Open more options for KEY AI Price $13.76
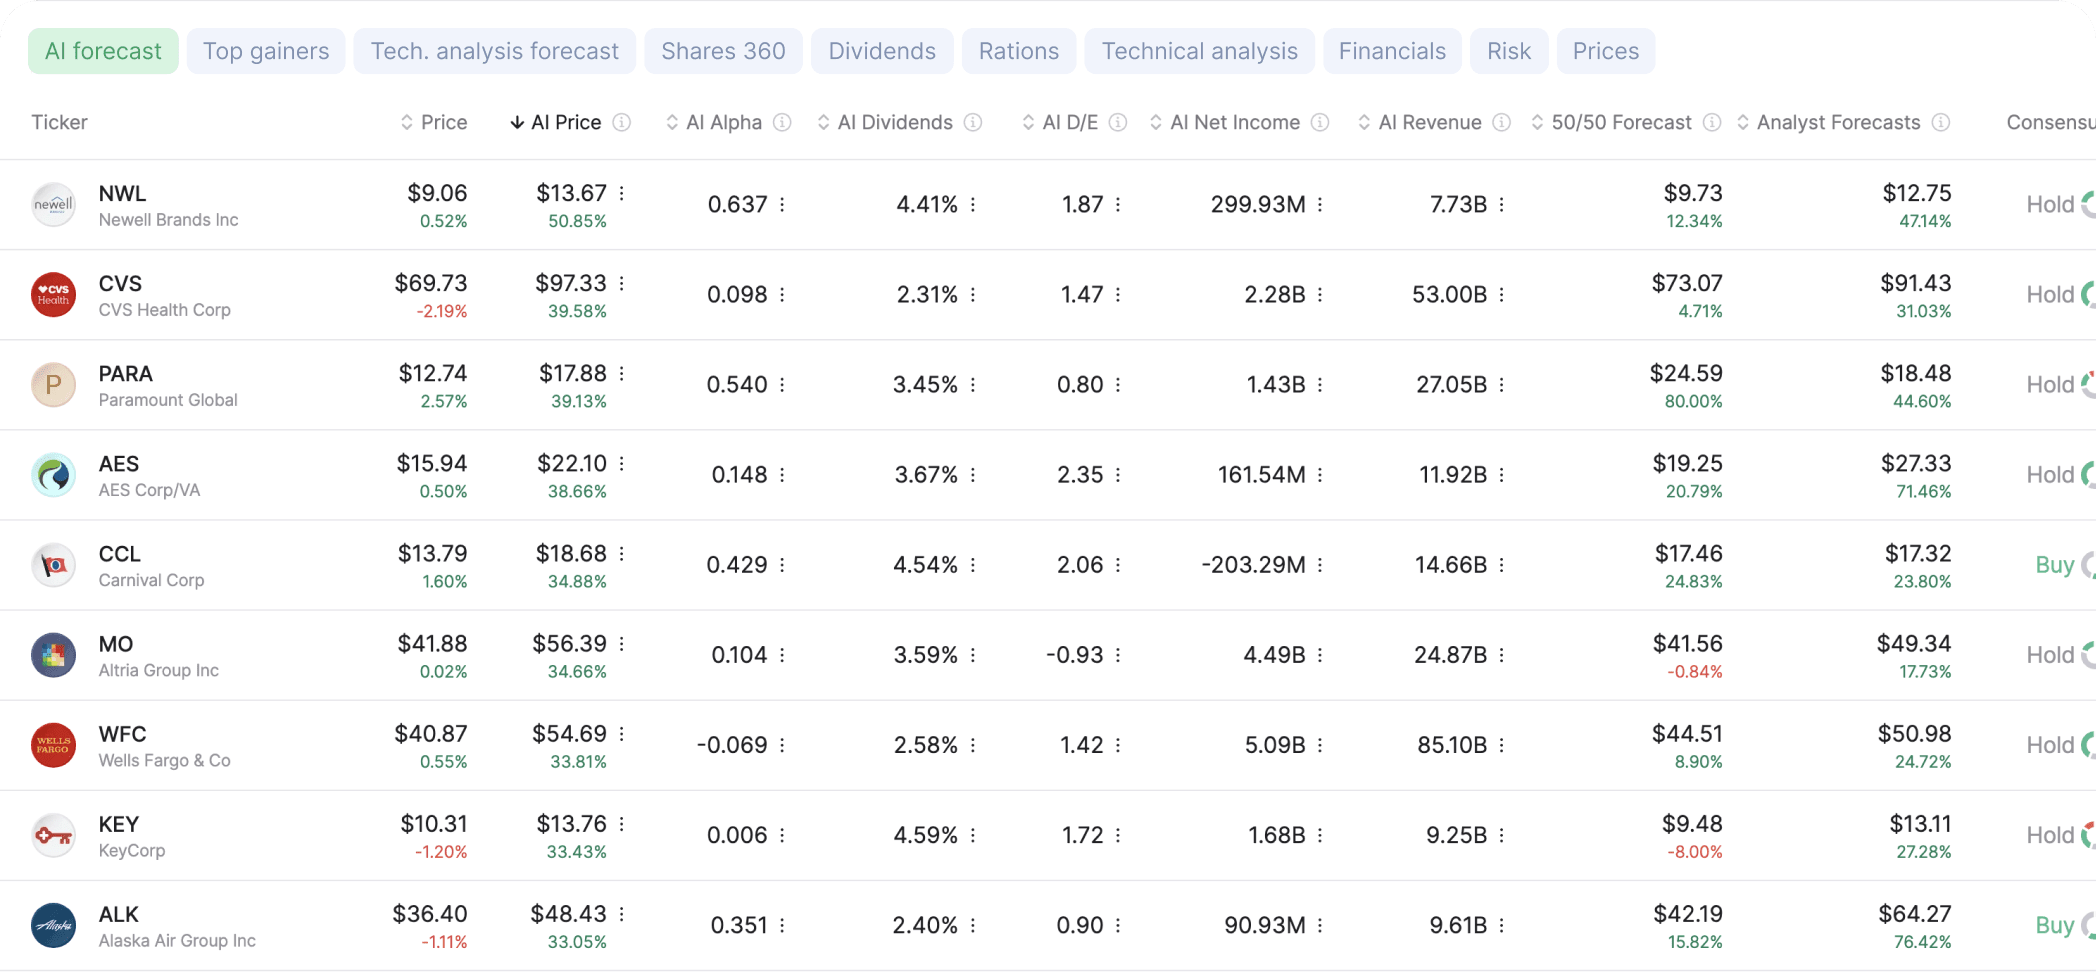 pyautogui.click(x=622, y=824)
